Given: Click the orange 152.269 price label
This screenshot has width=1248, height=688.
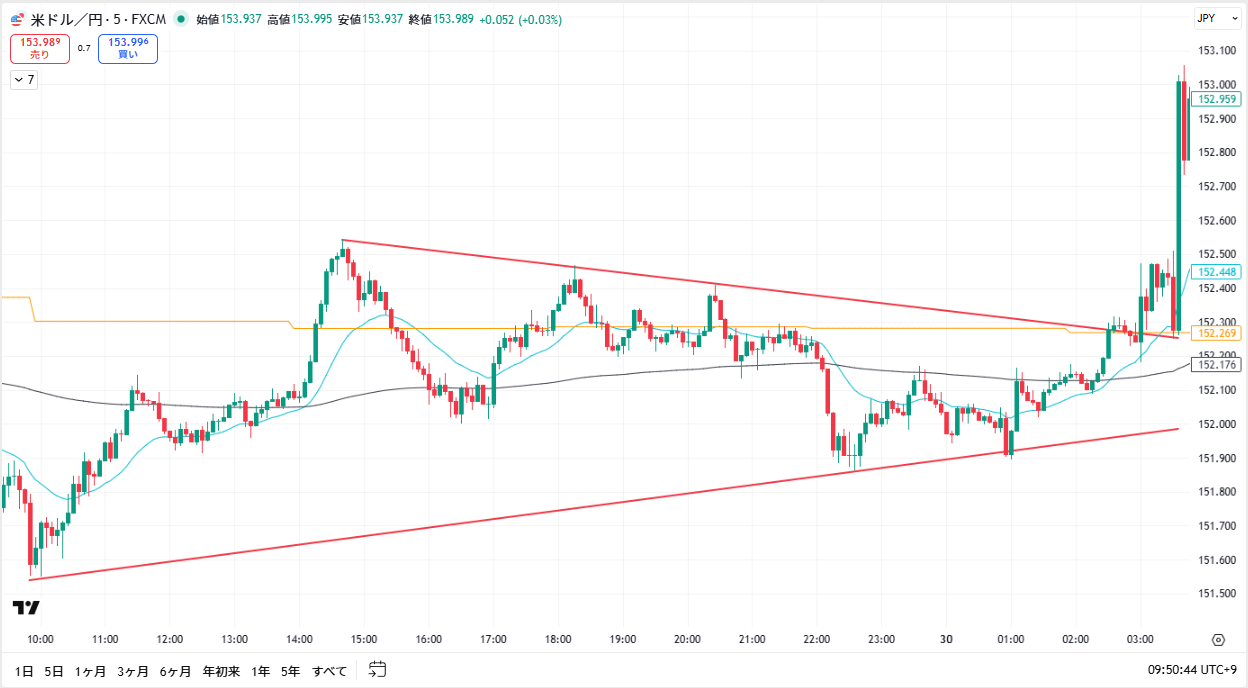Looking at the screenshot, I should pyautogui.click(x=1218, y=334).
